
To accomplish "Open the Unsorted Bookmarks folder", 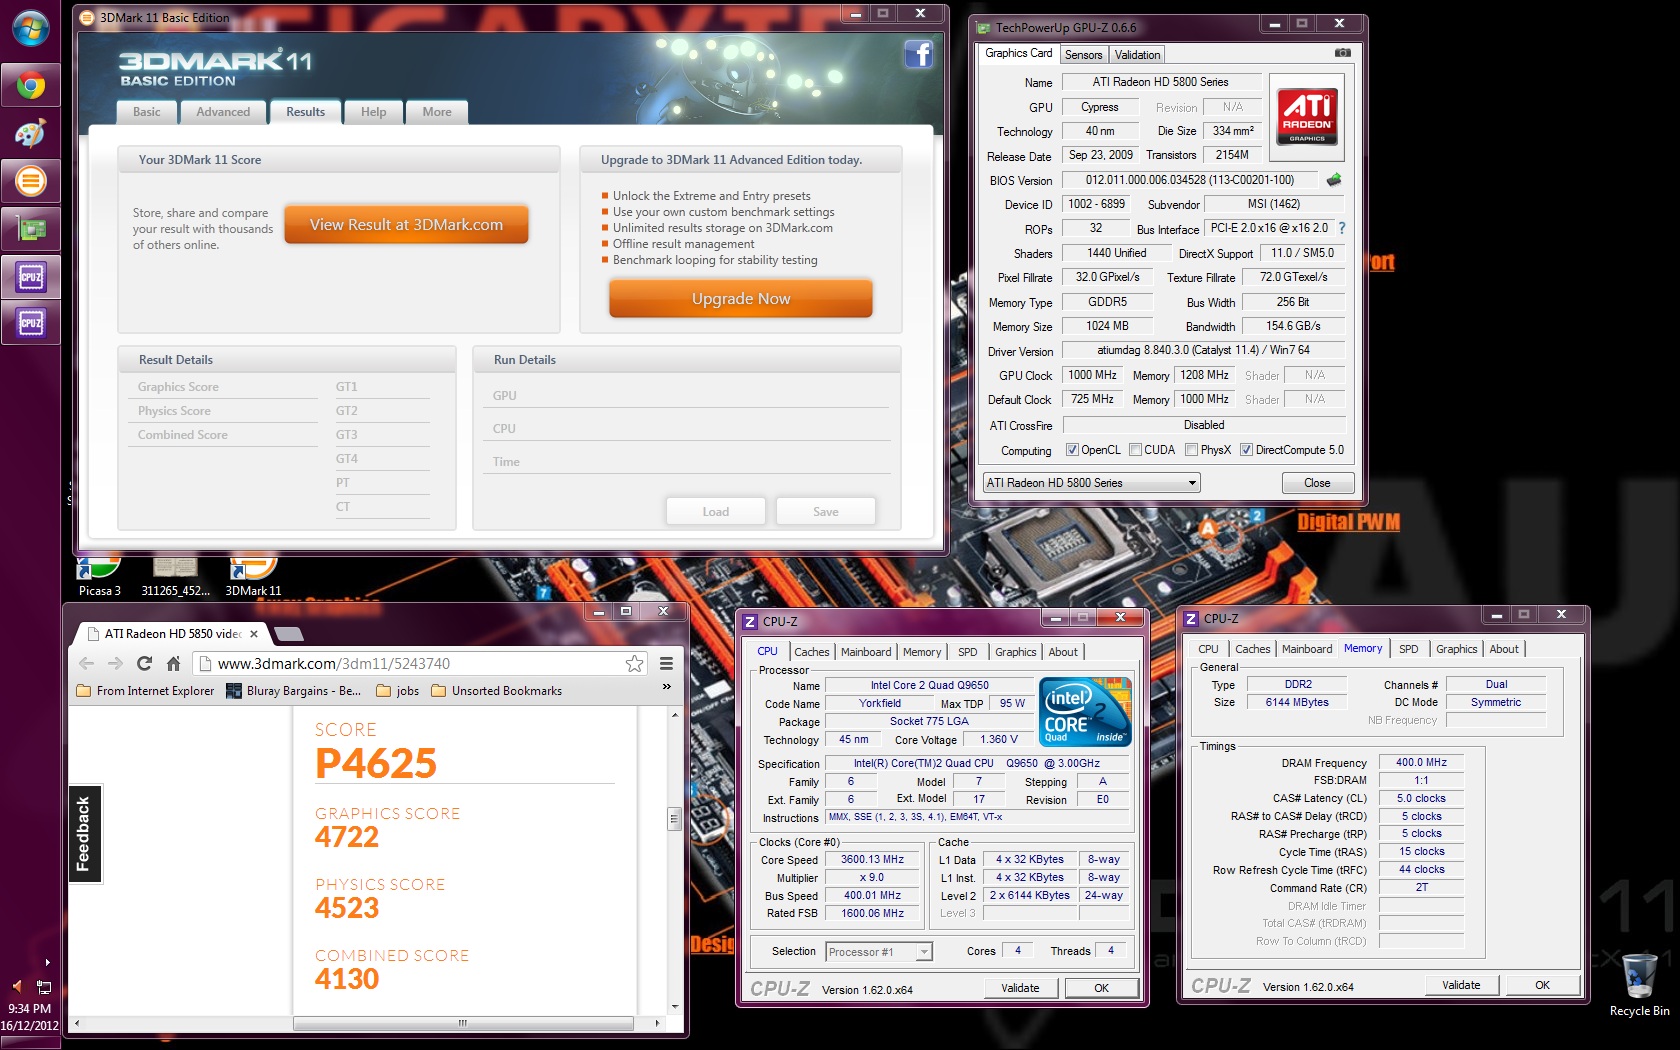I will point(496,691).
